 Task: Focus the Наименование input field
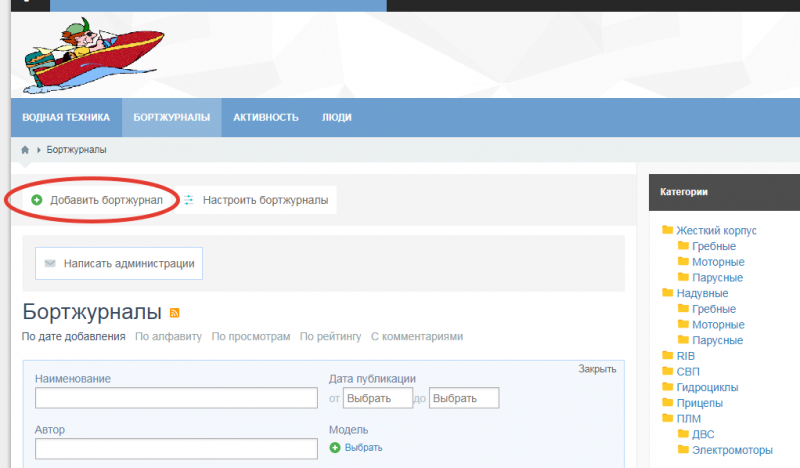pos(176,398)
